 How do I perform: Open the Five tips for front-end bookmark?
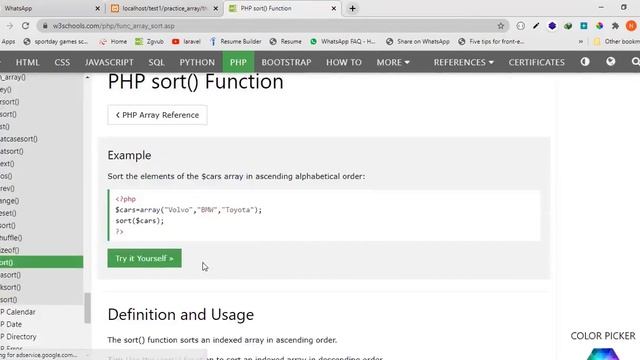[491, 42]
